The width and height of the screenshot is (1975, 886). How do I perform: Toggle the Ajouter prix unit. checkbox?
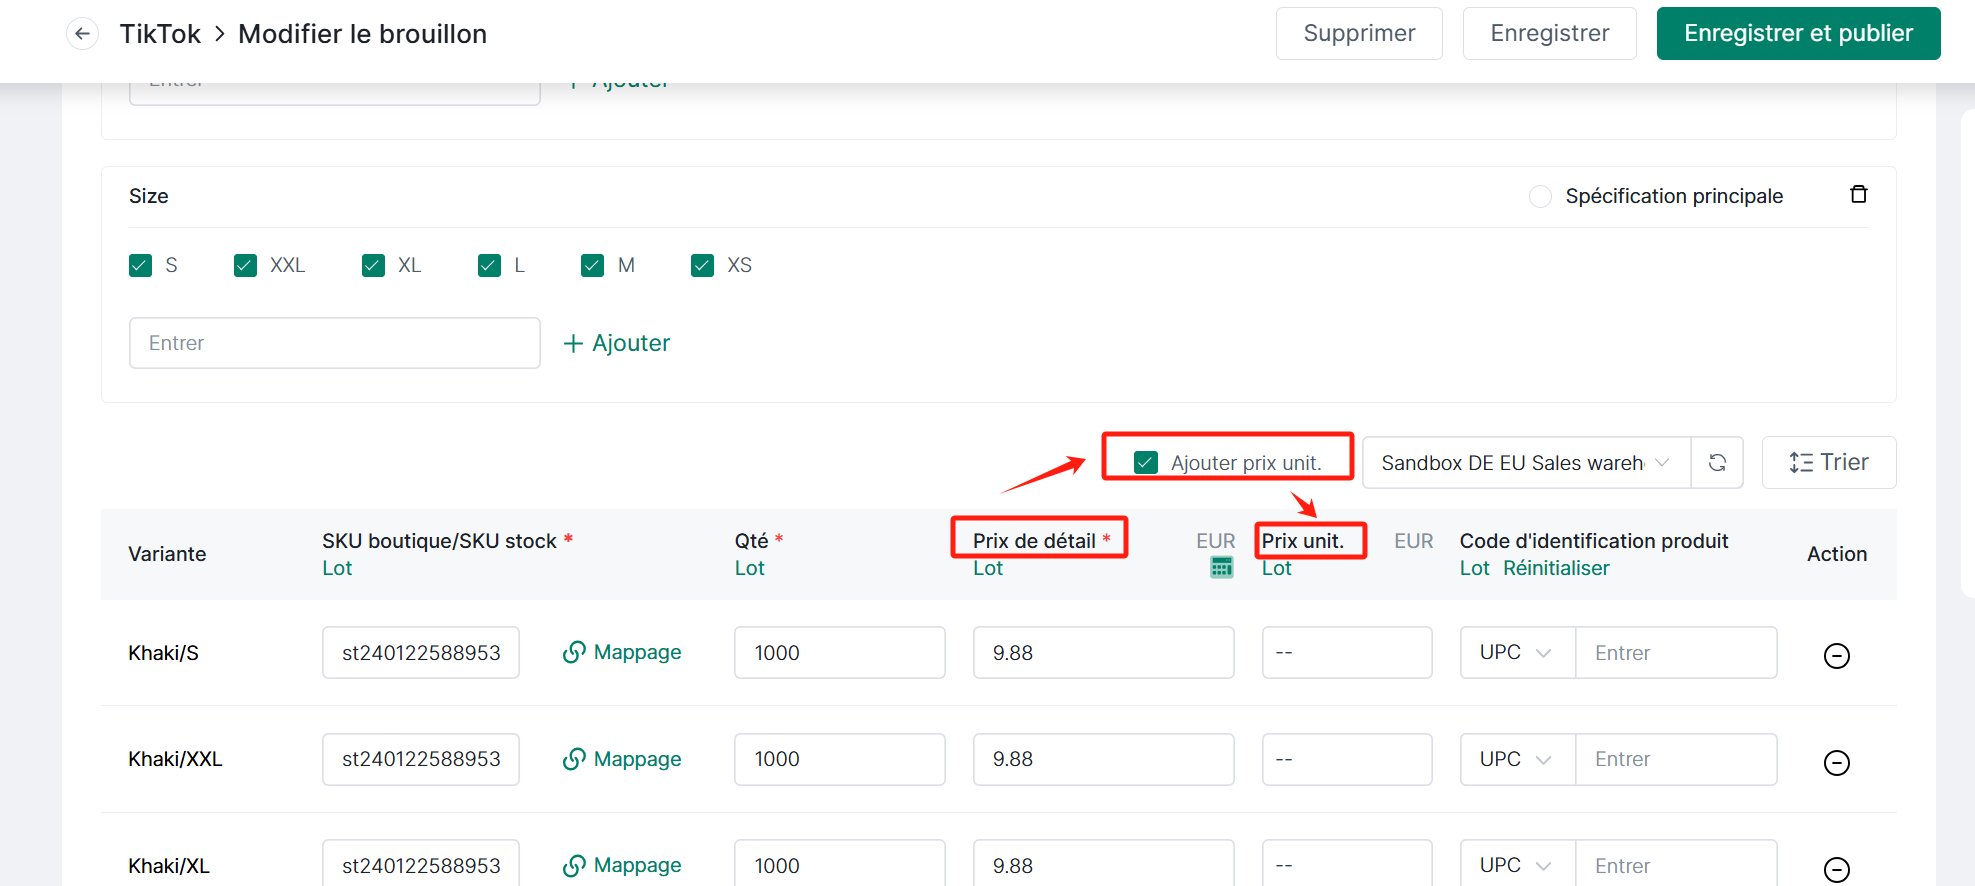[x=1146, y=463]
